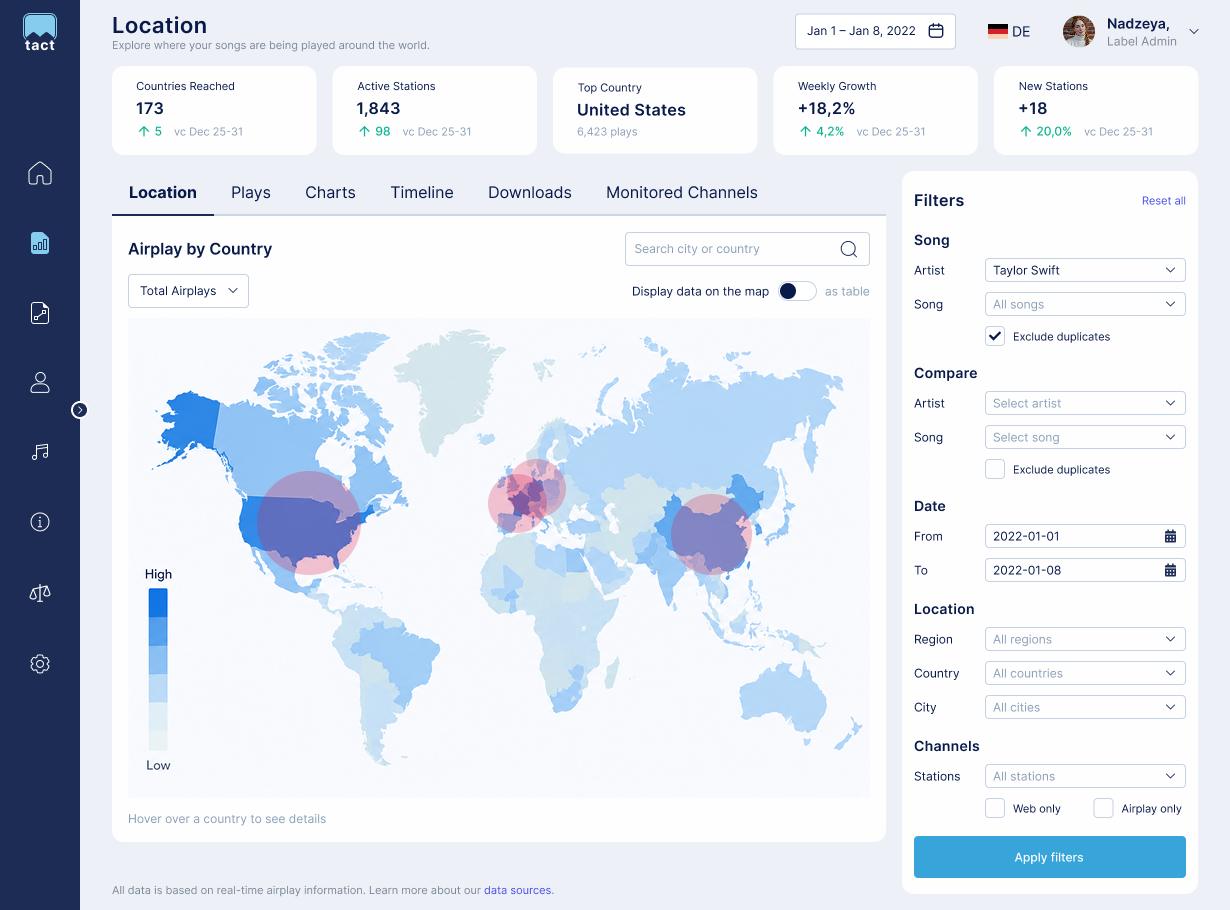Click Nadzeya's profile avatar
This screenshot has width=1230, height=910.
pos(1079,31)
